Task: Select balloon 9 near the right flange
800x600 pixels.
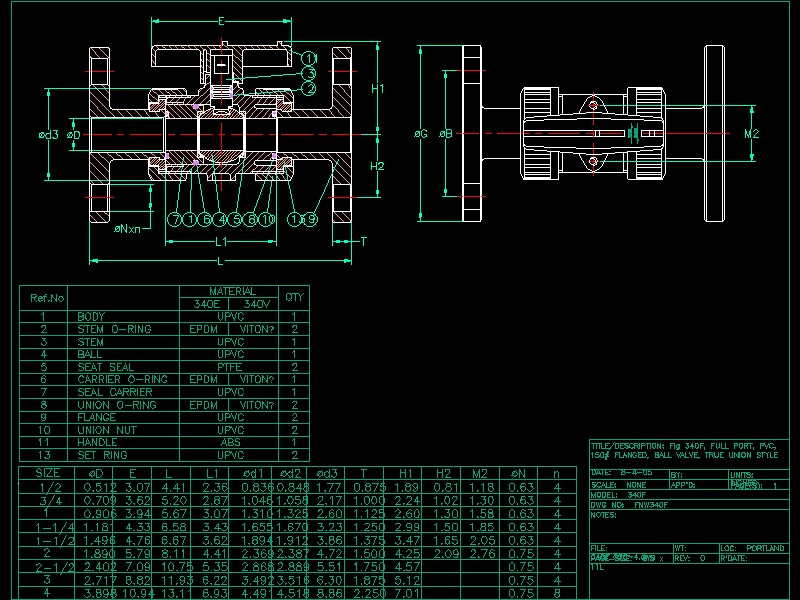Action: point(311,217)
